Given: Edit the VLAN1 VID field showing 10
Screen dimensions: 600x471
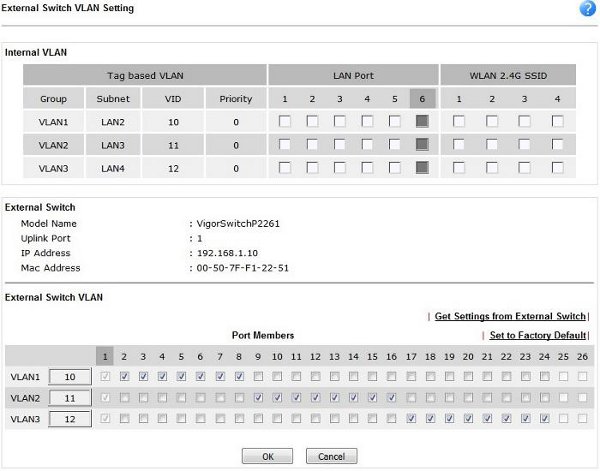Looking at the screenshot, I should (70, 377).
